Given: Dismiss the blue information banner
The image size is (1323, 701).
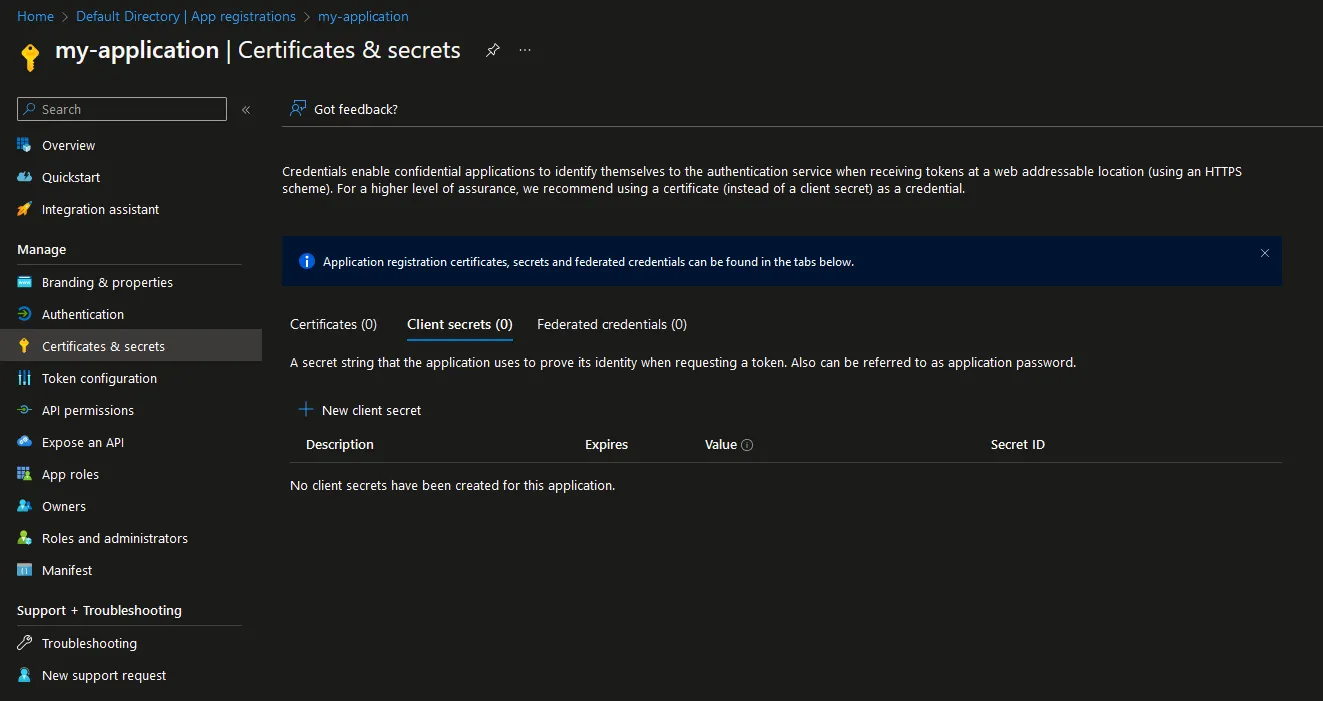Looking at the screenshot, I should pyautogui.click(x=1265, y=253).
